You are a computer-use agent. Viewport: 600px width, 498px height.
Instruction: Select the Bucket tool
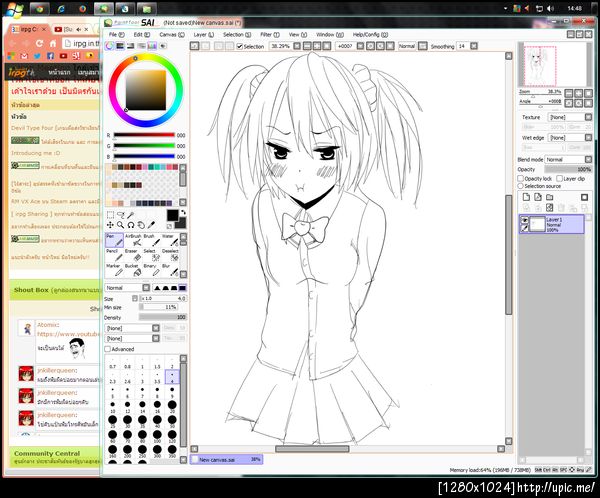click(x=133, y=270)
